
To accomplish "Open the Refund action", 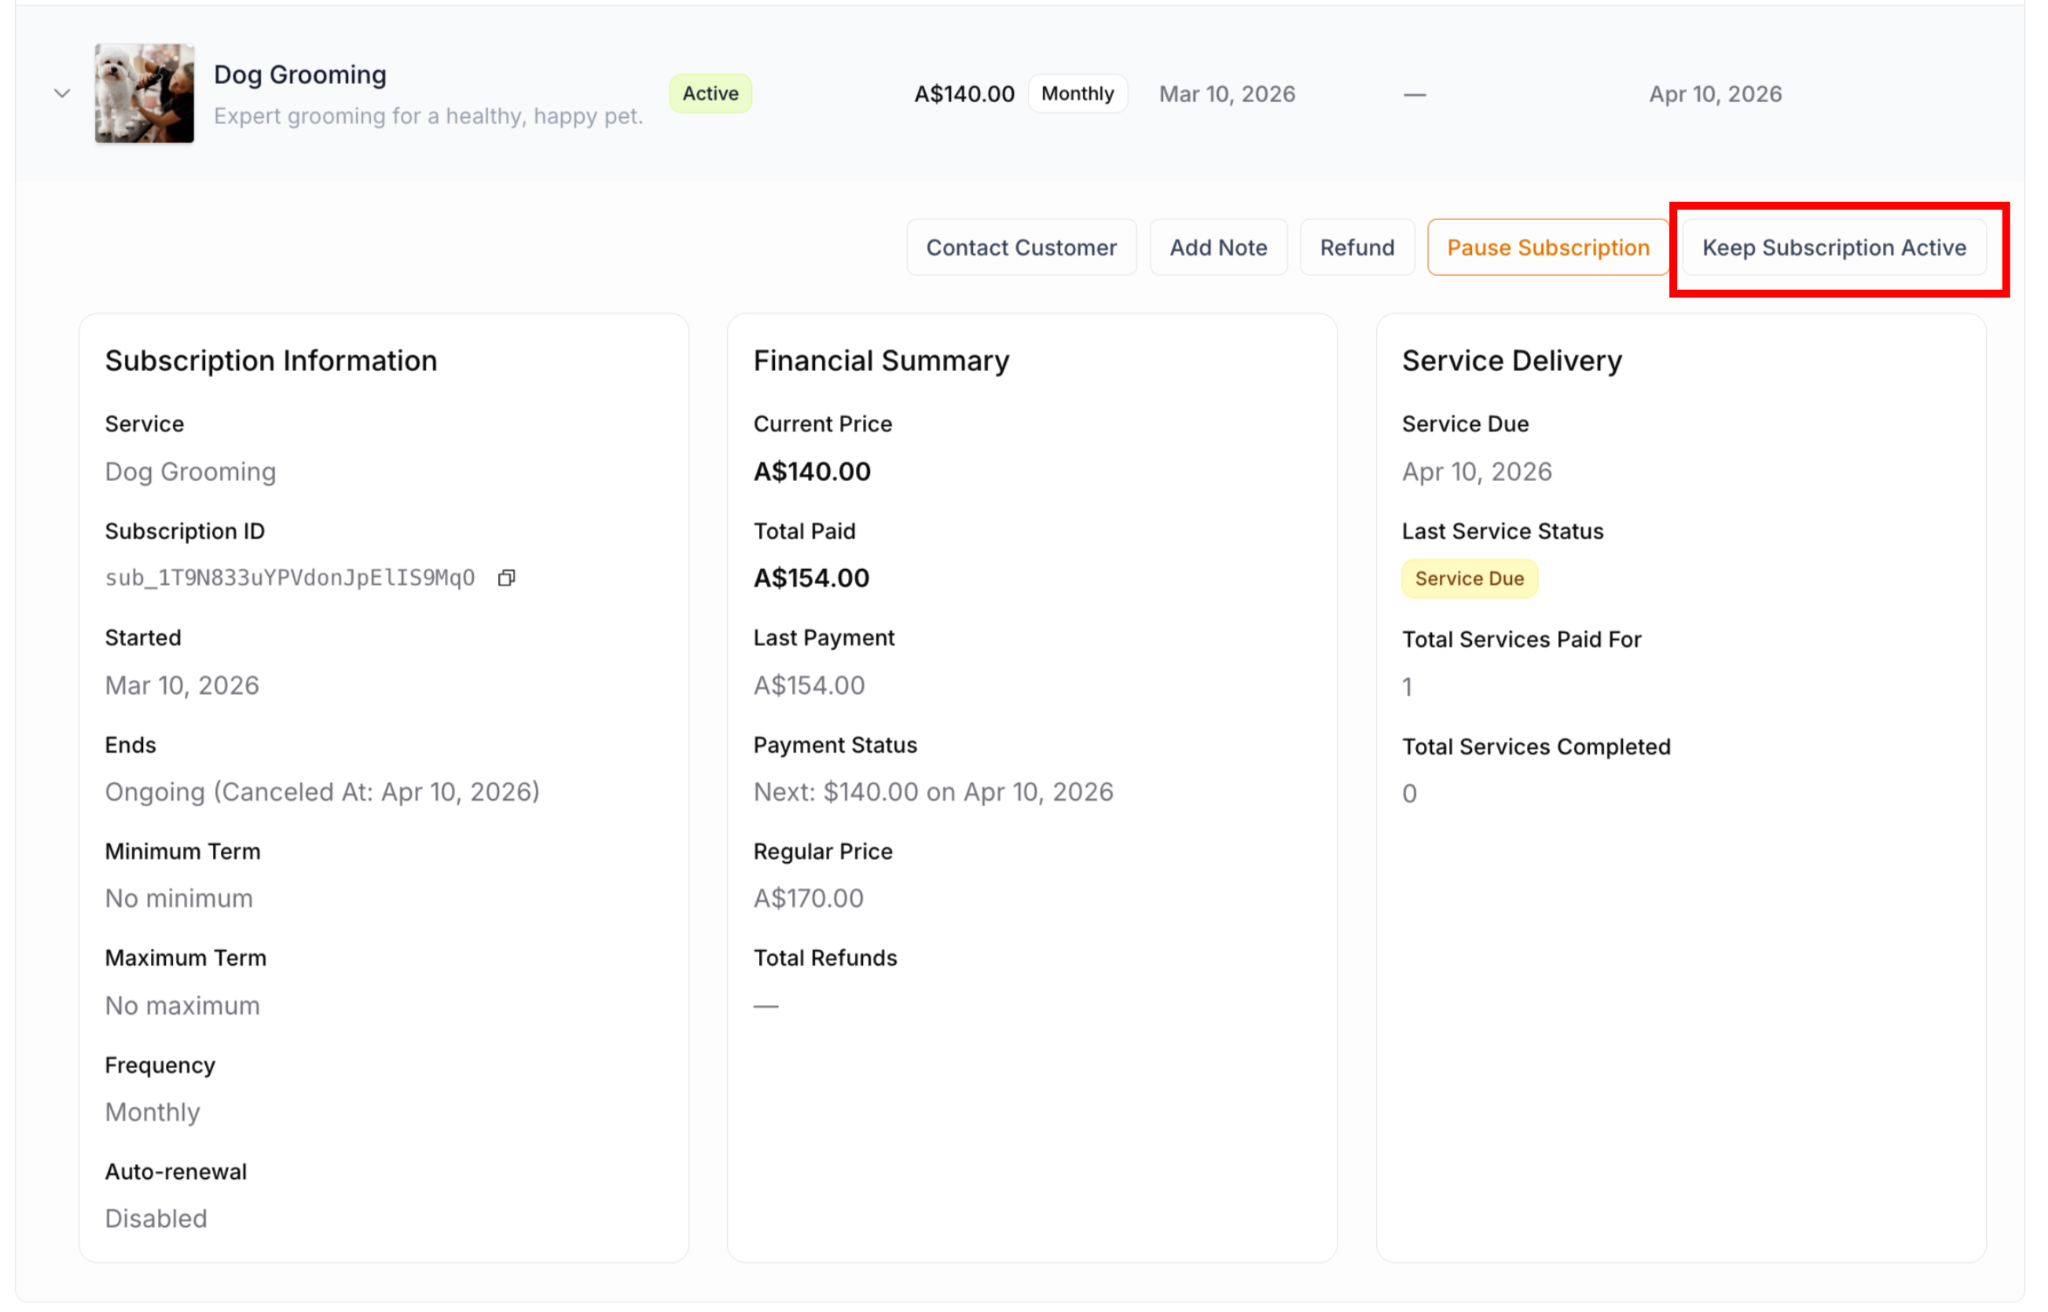I will tap(1356, 247).
